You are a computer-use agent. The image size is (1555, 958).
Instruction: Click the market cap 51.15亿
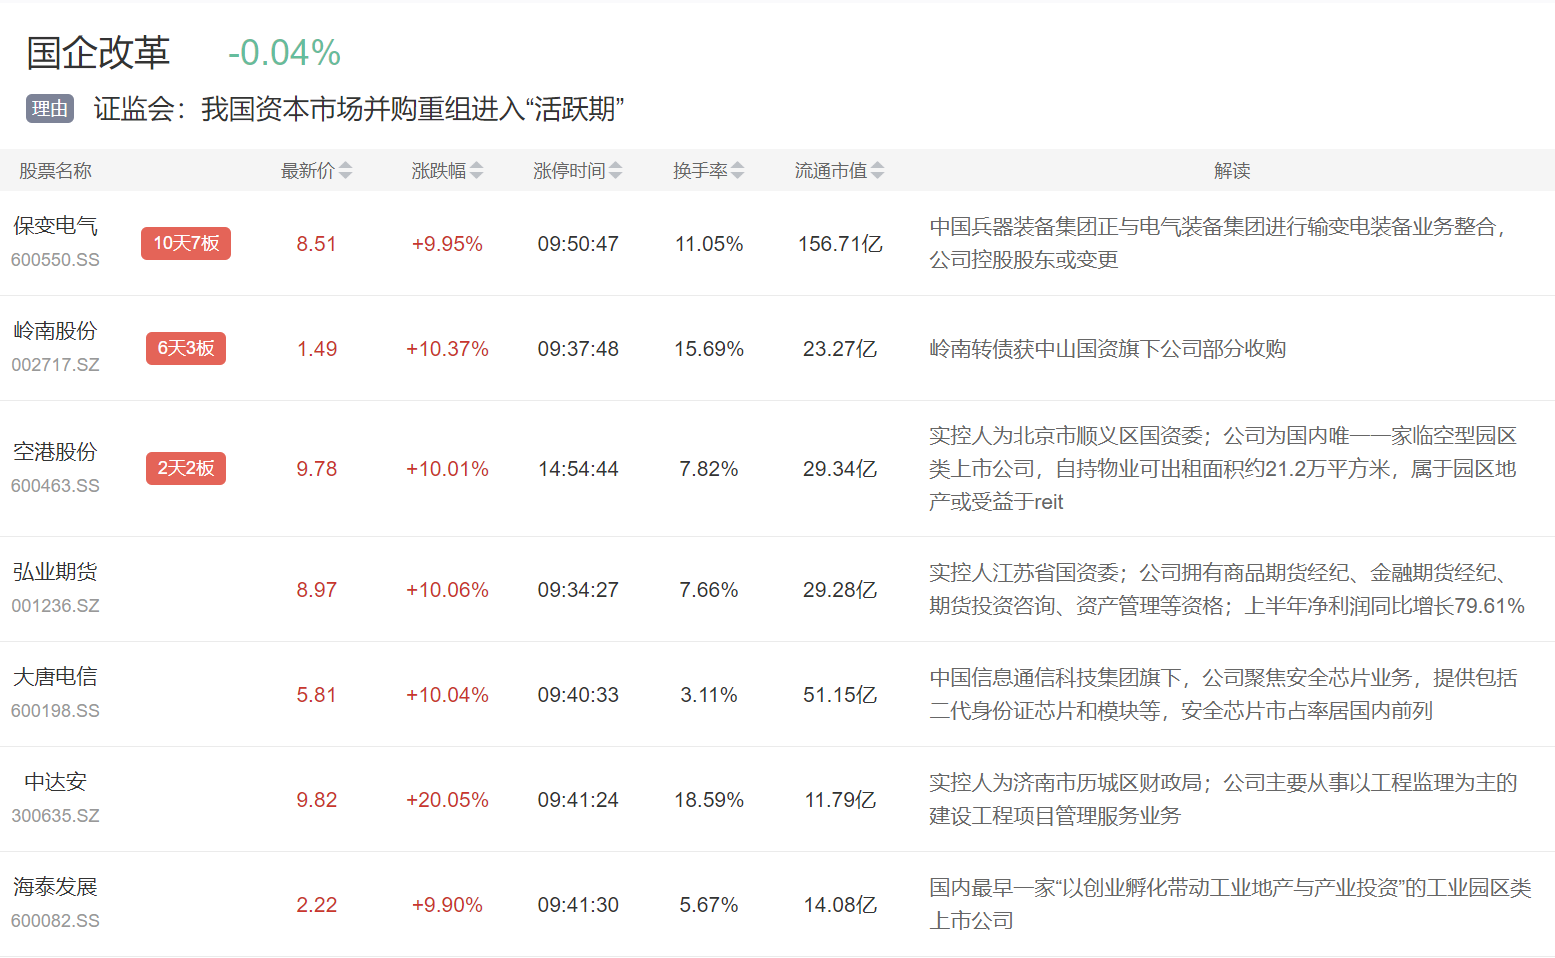click(840, 695)
